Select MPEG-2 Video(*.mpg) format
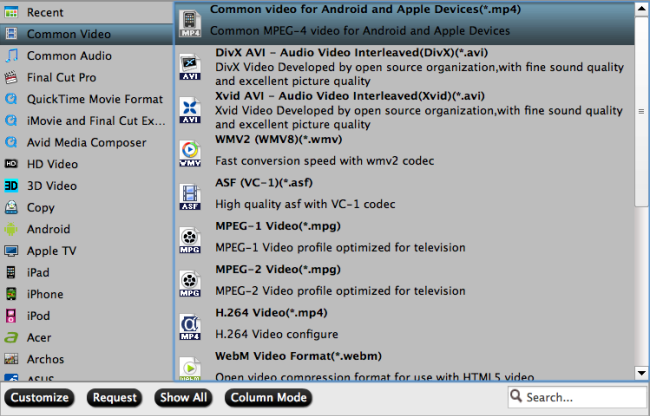The image size is (650, 416). 404,284
